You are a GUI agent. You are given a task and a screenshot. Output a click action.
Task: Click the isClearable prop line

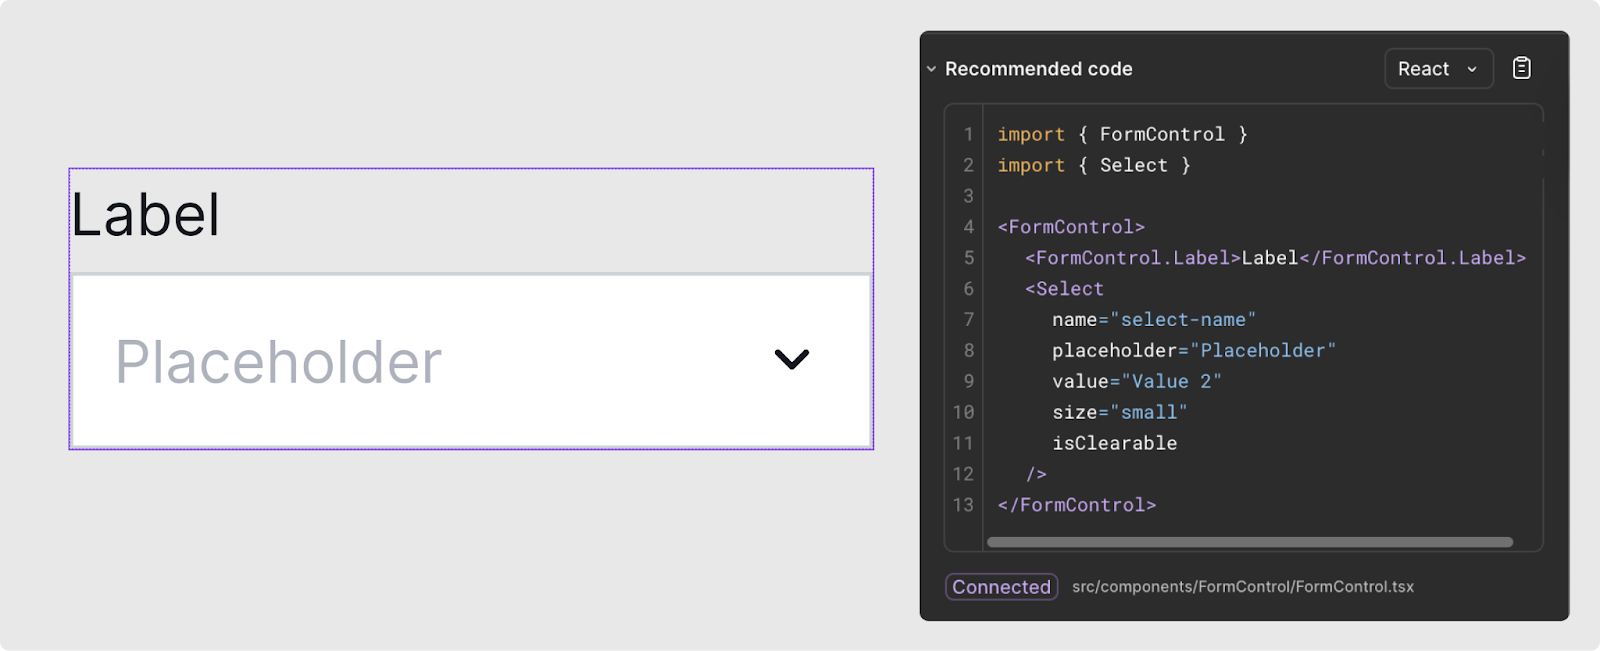tap(1114, 443)
